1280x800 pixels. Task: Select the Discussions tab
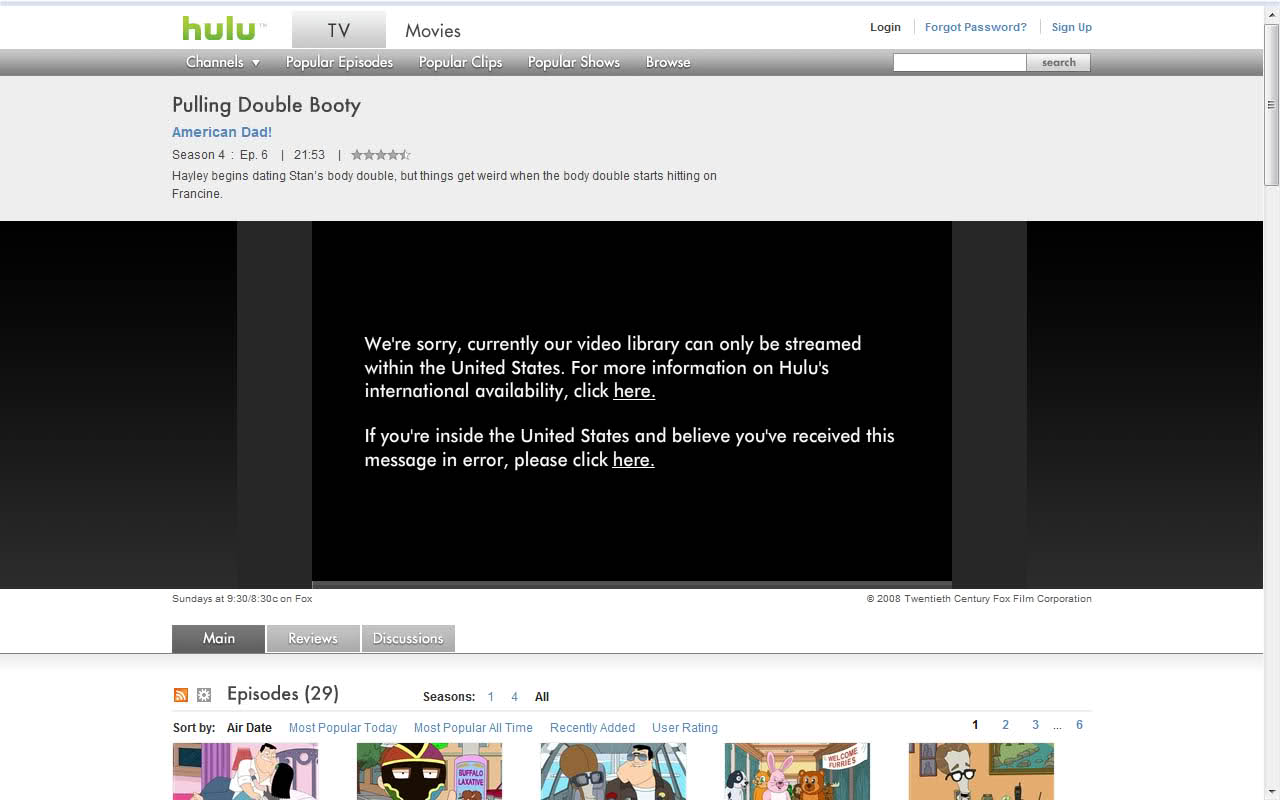[408, 638]
